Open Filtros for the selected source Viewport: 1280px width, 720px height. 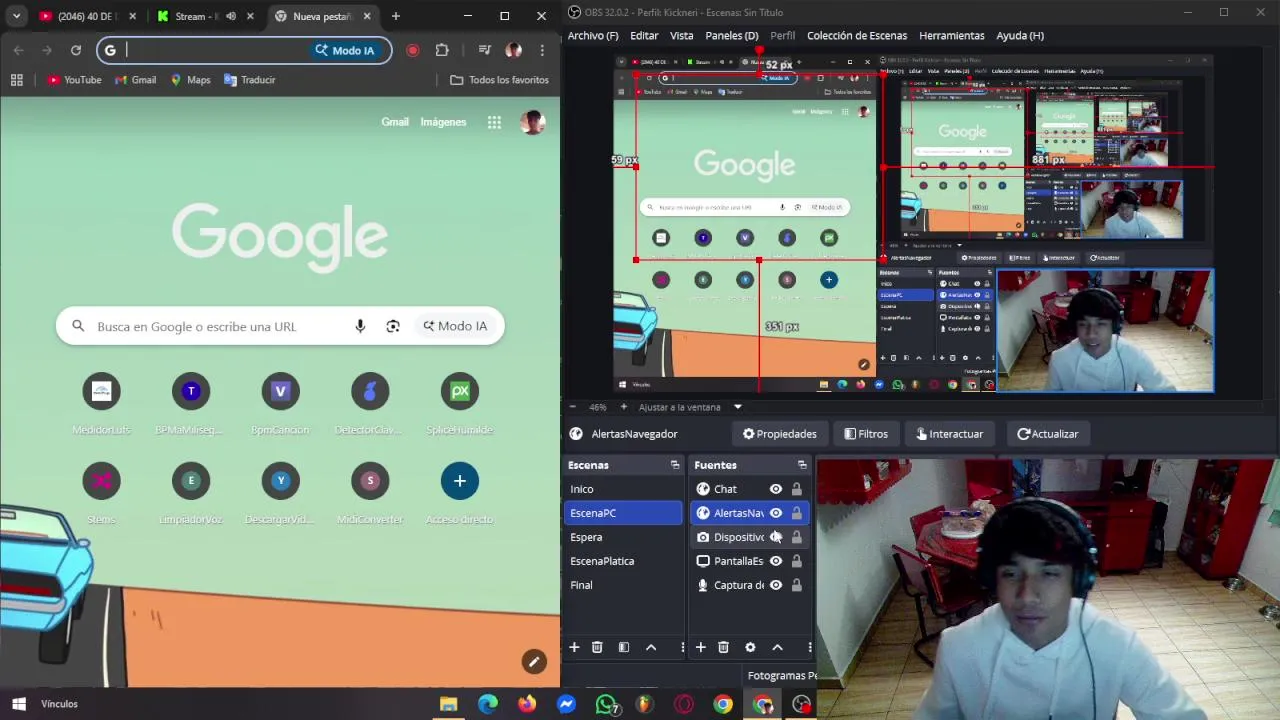click(x=865, y=434)
